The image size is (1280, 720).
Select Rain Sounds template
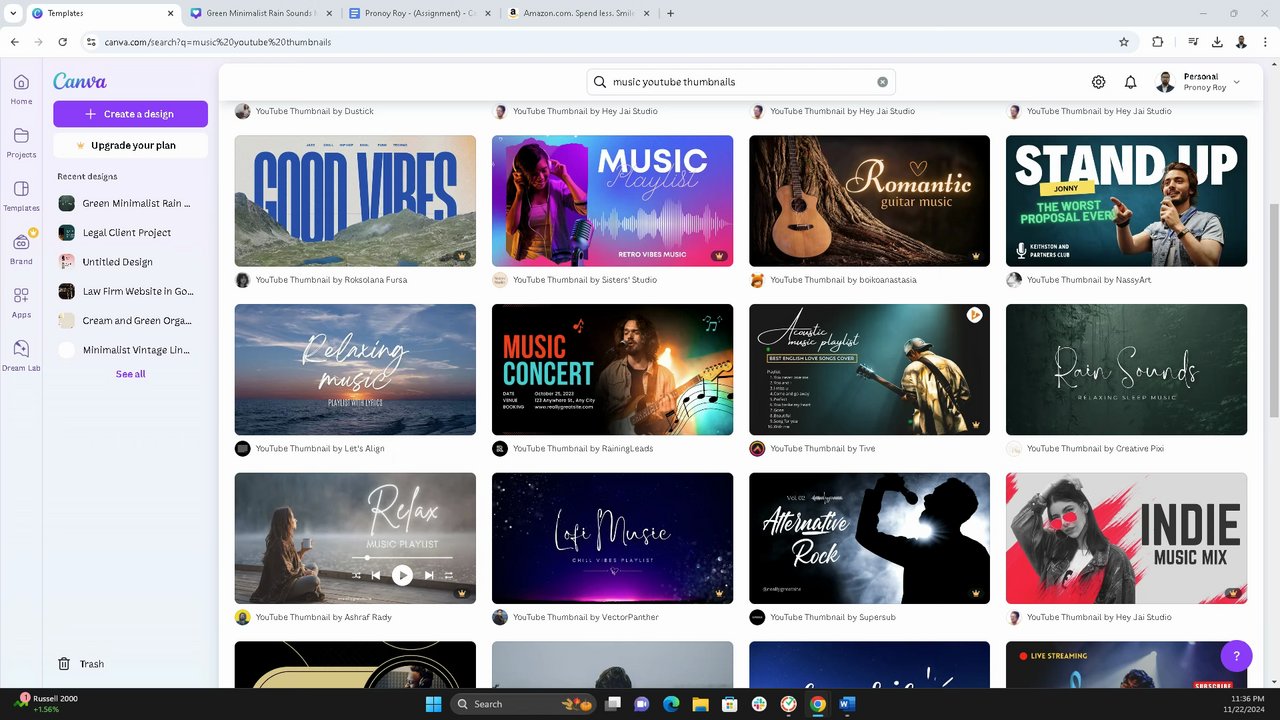point(1126,370)
